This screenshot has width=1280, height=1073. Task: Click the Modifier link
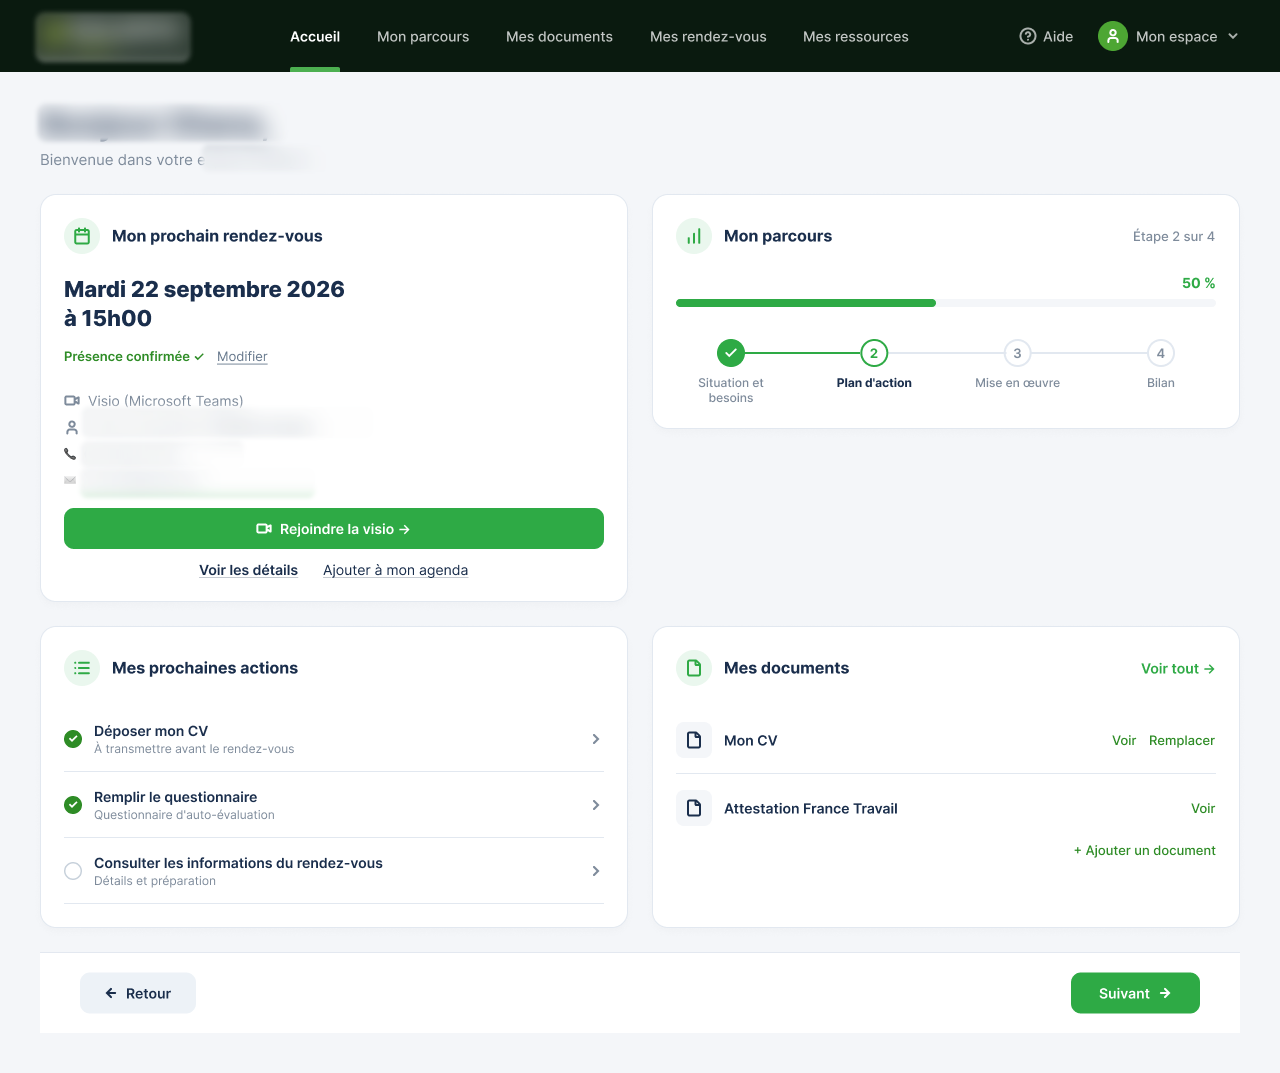[242, 356]
